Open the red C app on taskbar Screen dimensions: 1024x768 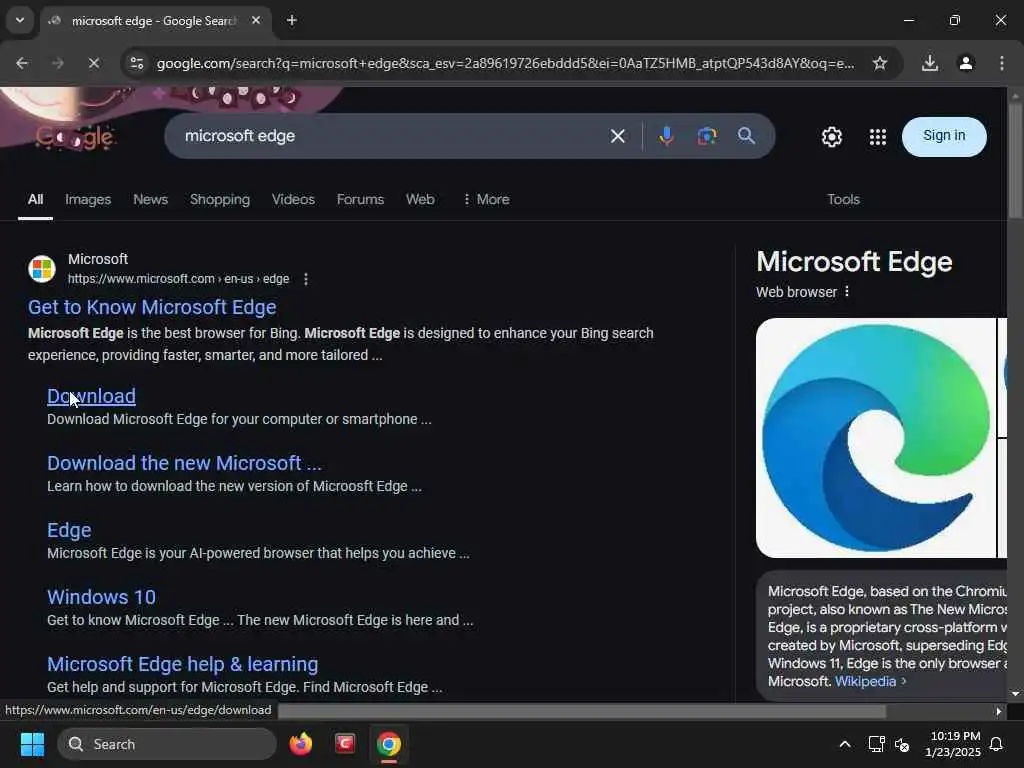[x=345, y=743]
